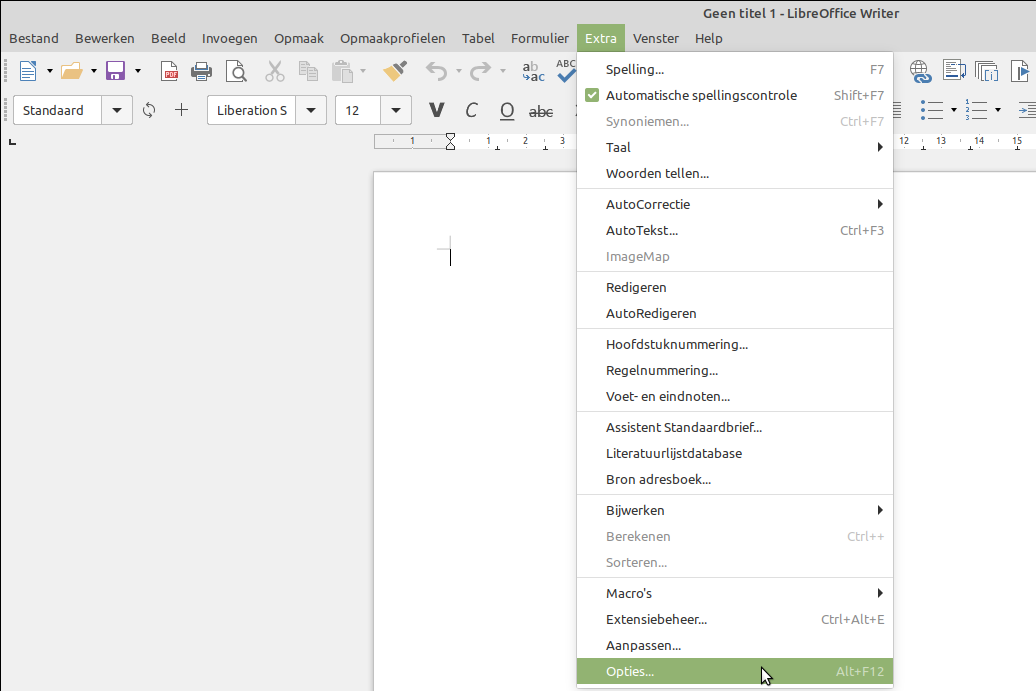Open the Opmaakprofielen menu

click(x=392, y=38)
